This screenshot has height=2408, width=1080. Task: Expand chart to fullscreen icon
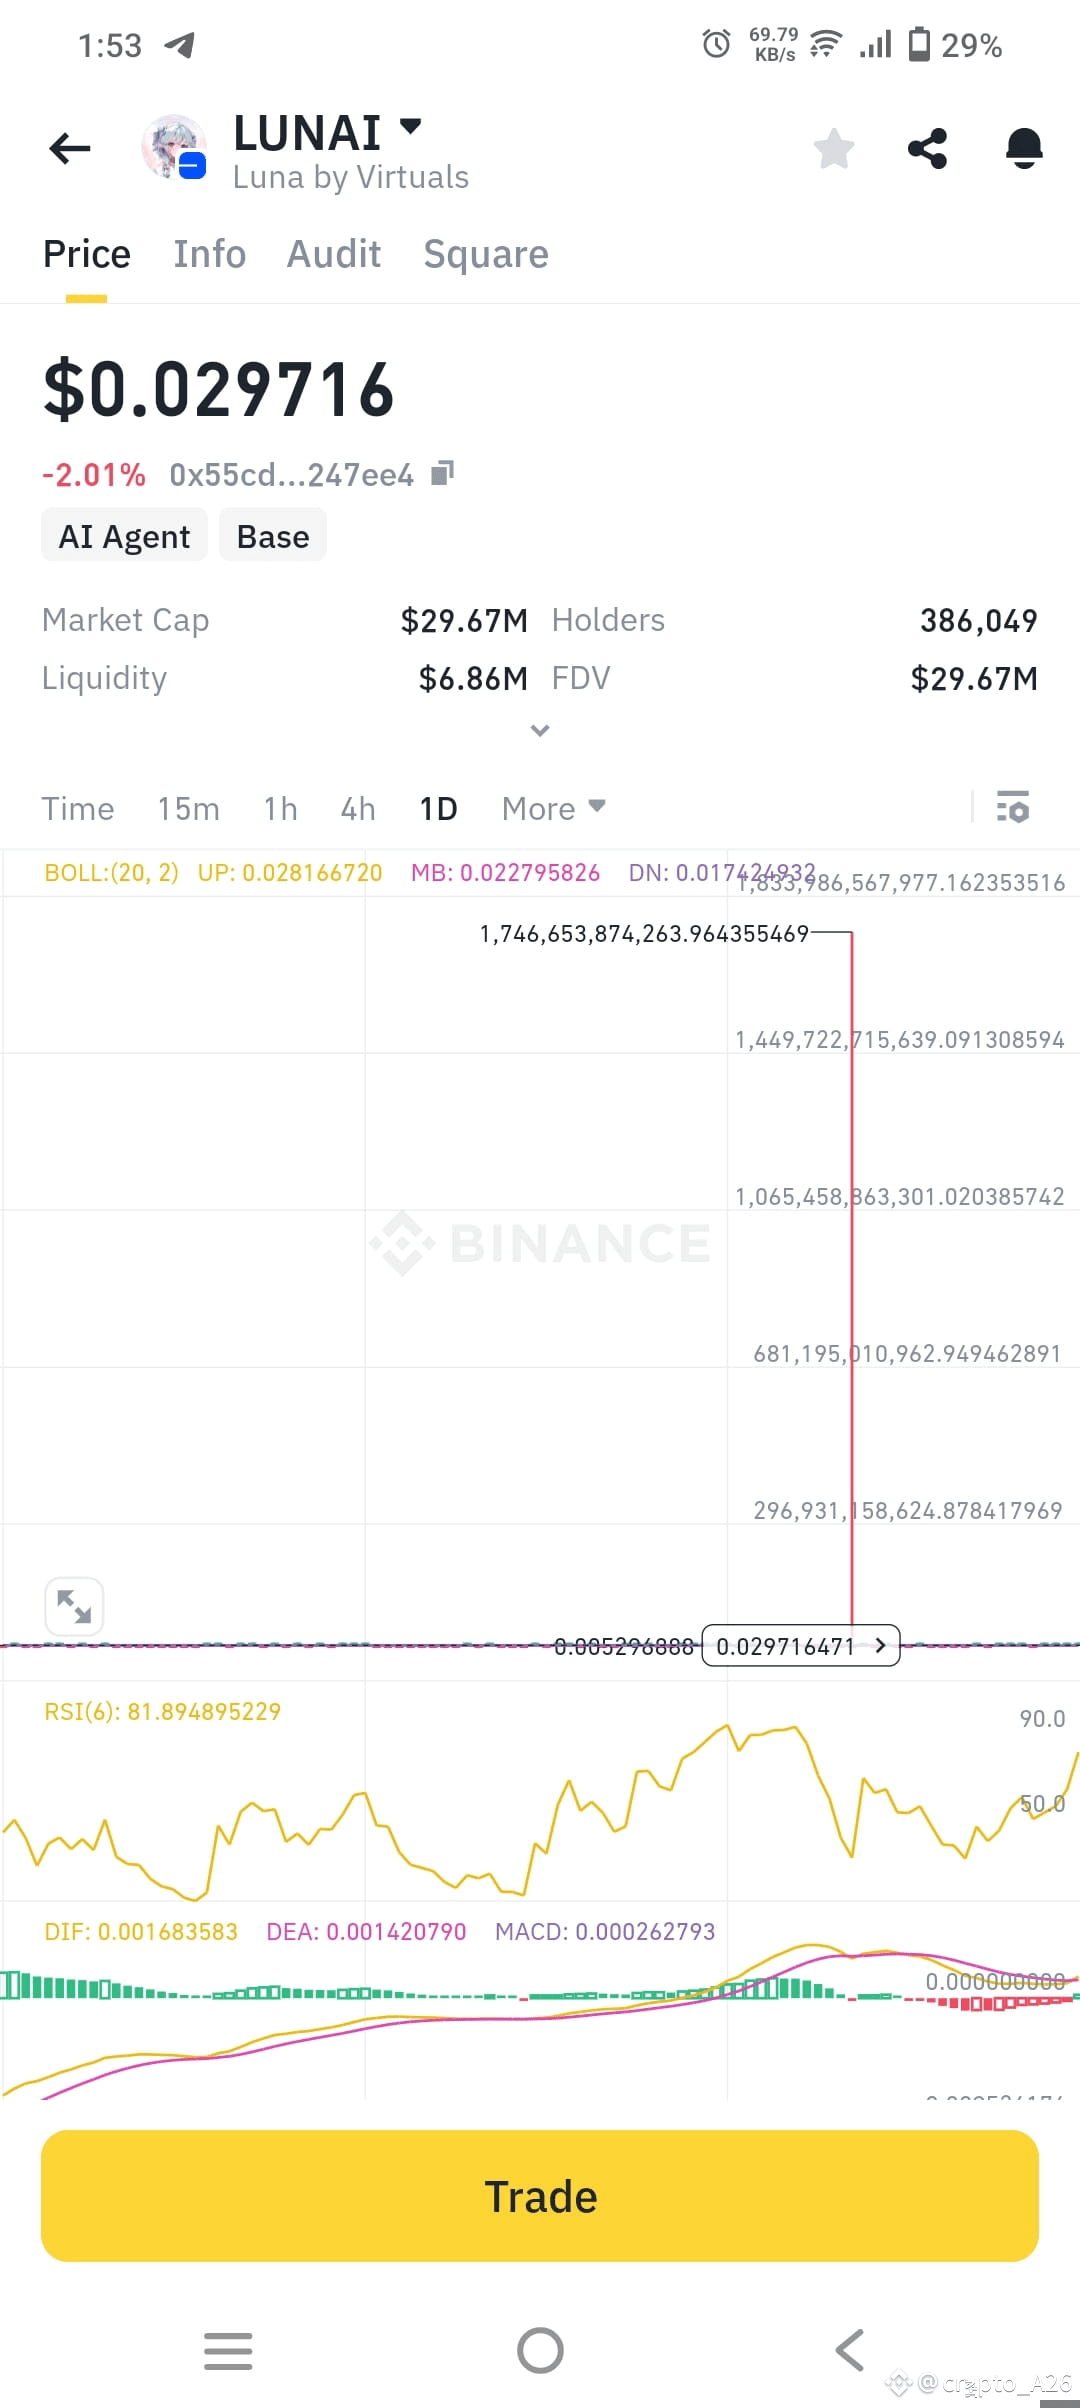(74, 1606)
